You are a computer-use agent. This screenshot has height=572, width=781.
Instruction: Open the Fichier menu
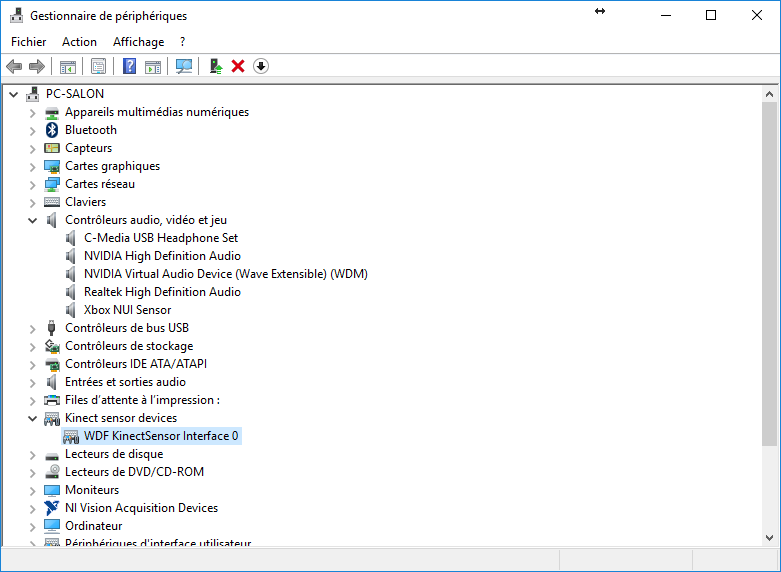pos(28,42)
